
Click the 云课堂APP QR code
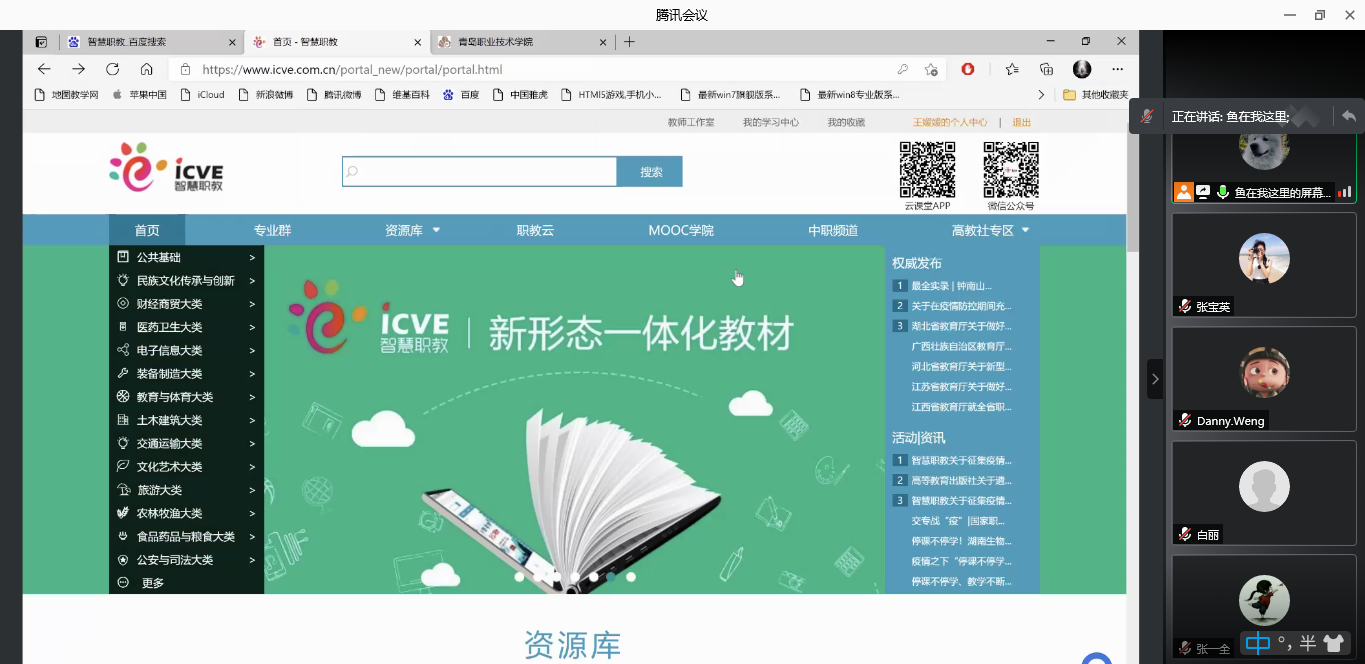[927, 170]
